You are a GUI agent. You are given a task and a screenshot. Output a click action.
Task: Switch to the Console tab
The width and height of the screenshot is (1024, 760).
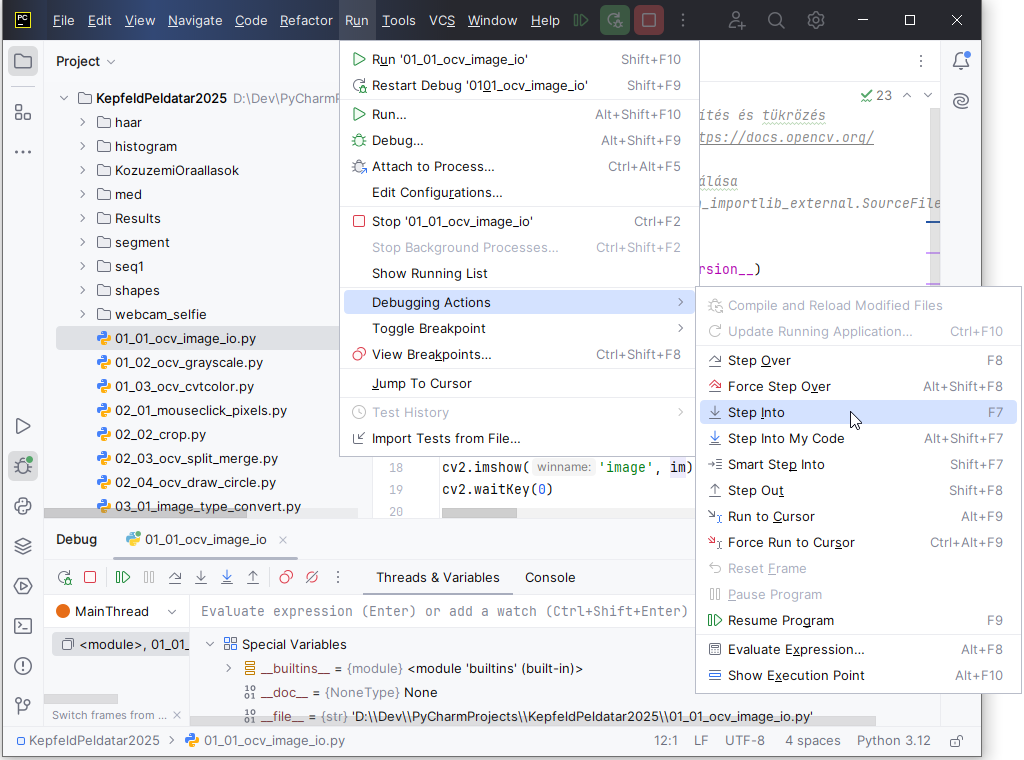coord(550,578)
